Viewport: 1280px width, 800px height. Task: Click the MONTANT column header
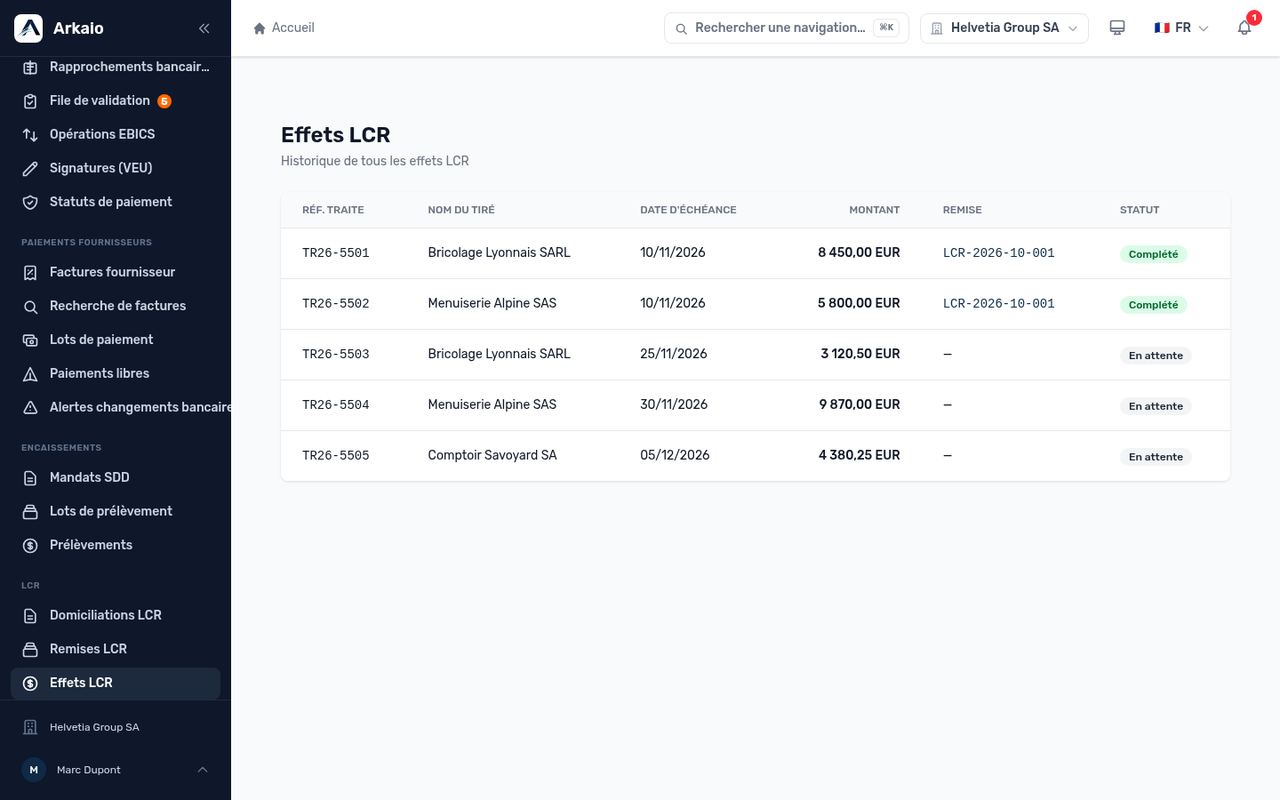874,210
